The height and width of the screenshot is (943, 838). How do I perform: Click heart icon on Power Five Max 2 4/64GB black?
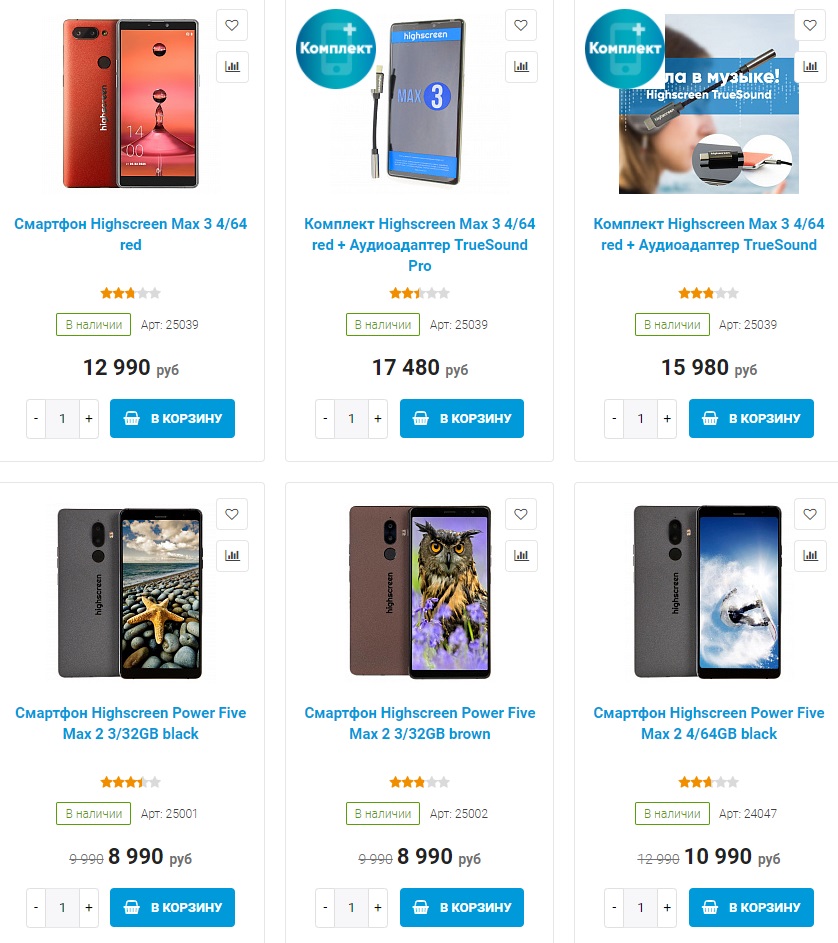point(810,514)
